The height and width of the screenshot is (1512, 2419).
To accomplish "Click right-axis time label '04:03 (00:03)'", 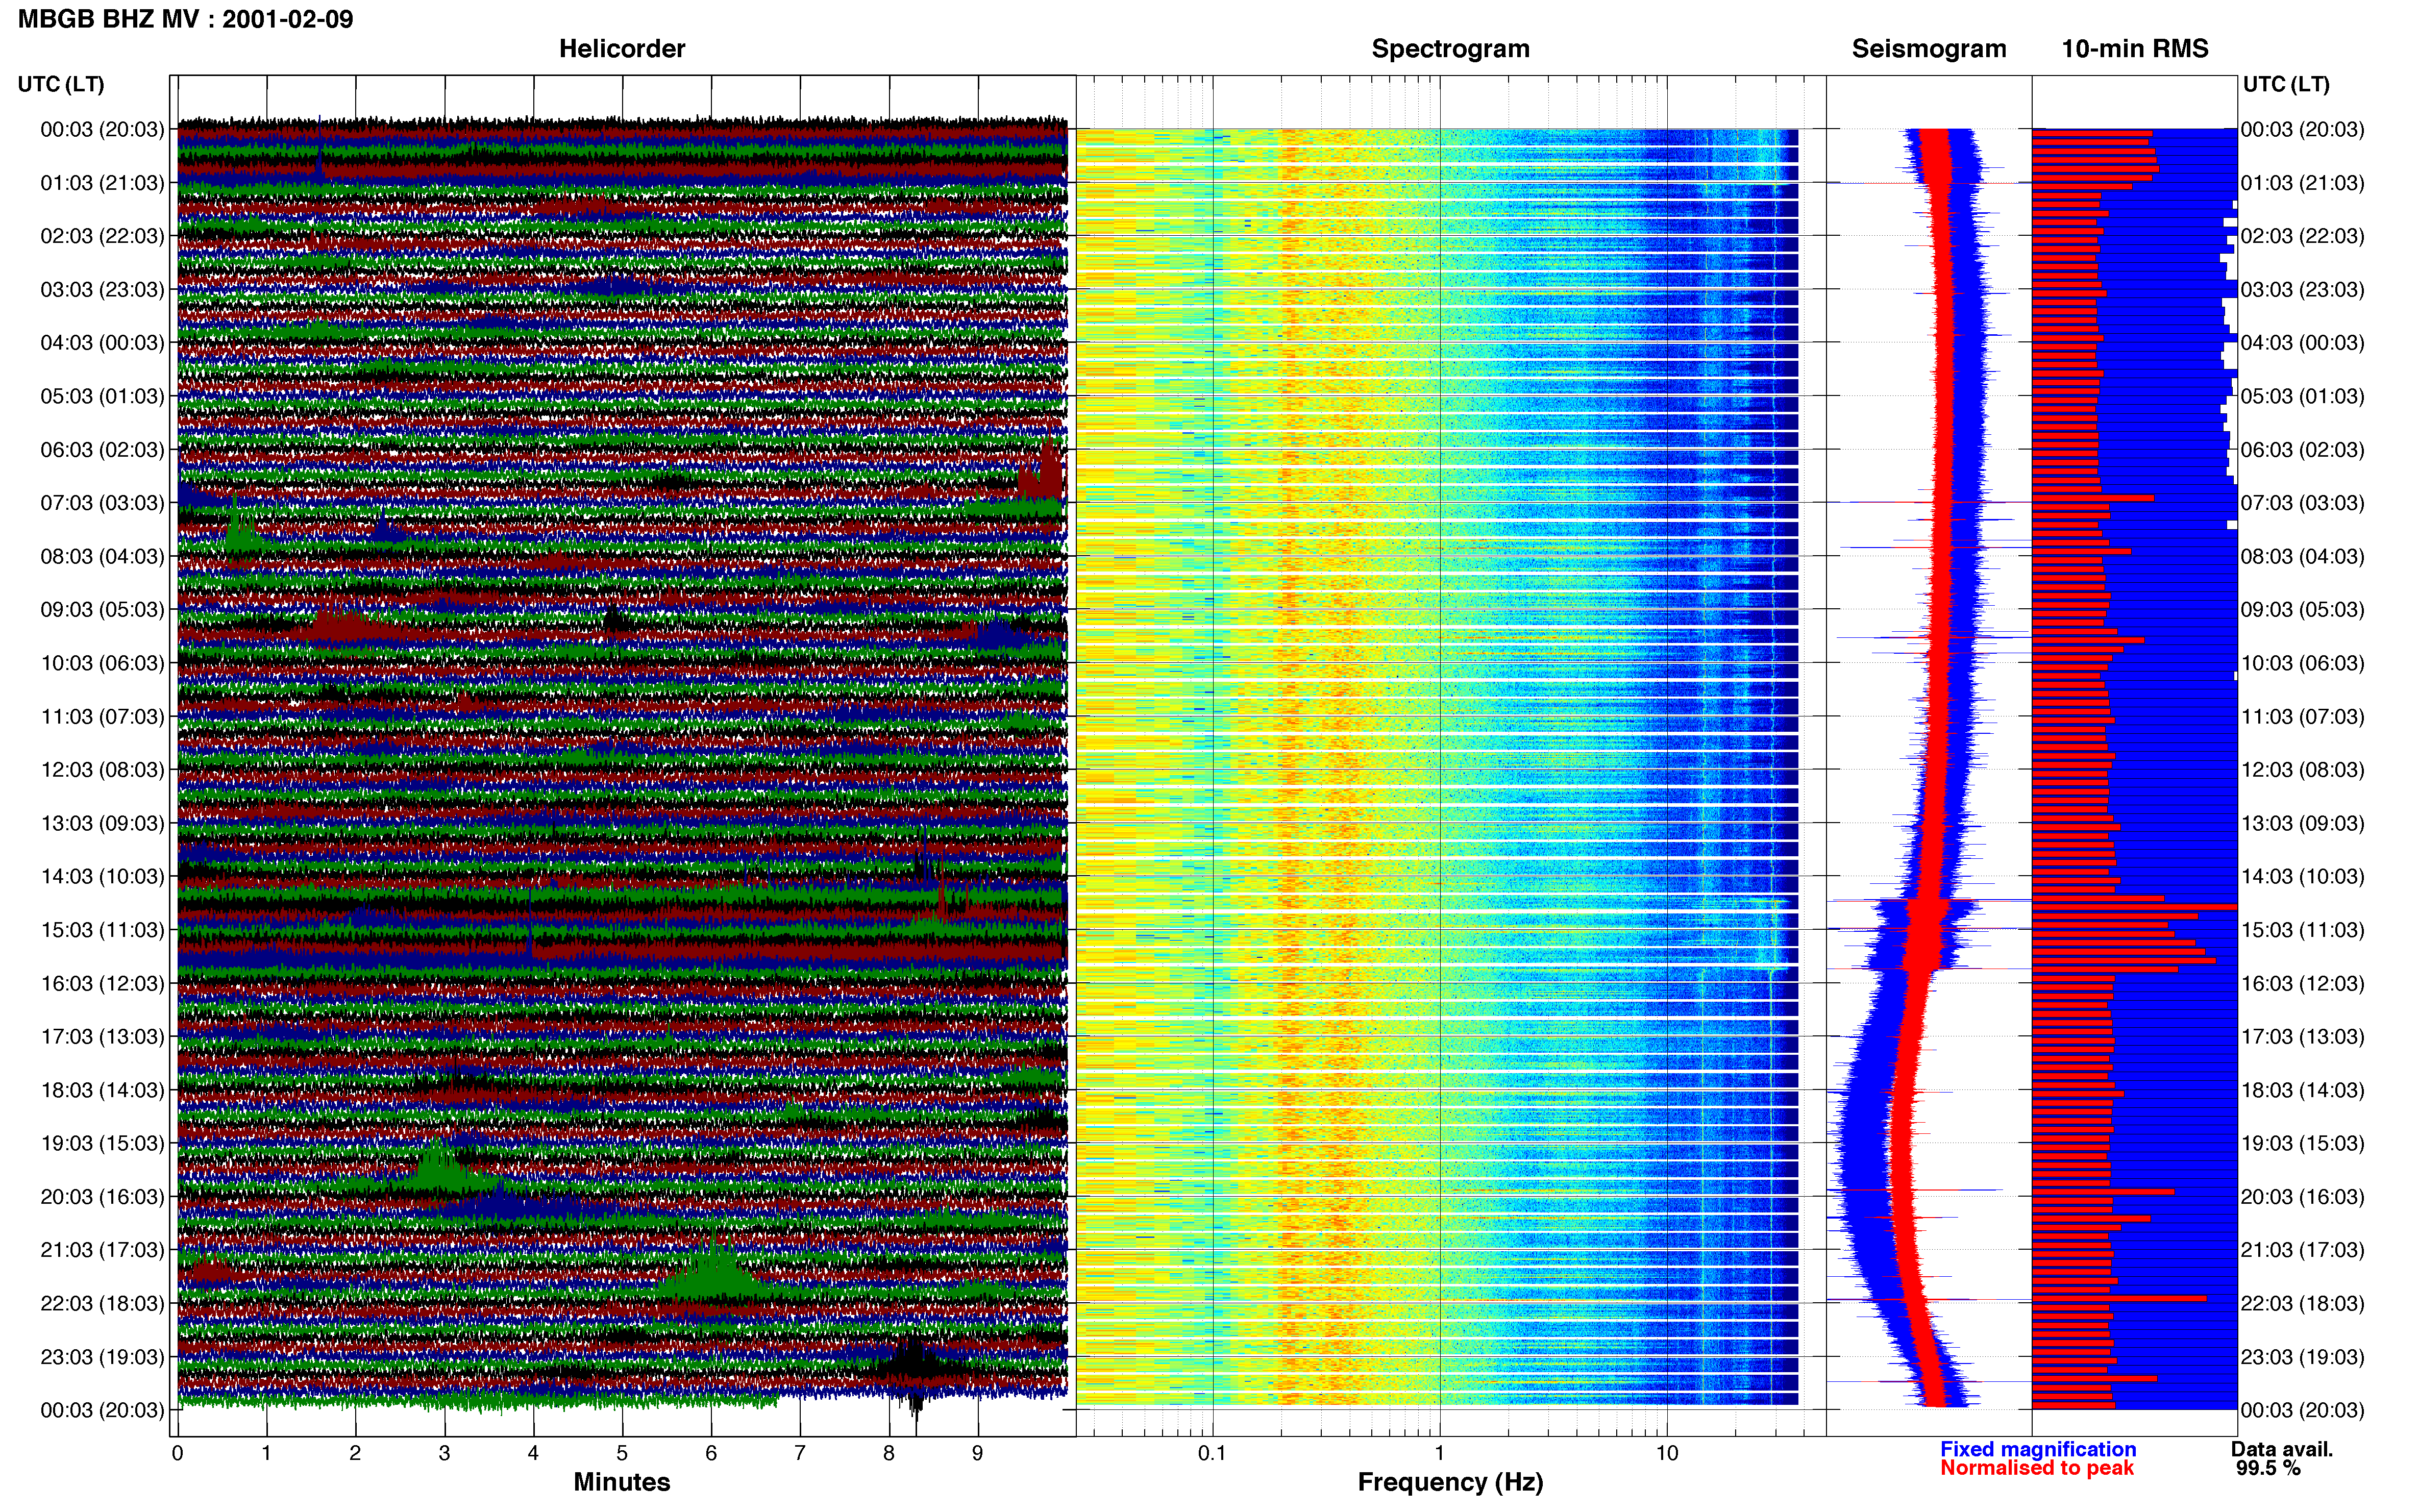I will tap(2303, 343).
